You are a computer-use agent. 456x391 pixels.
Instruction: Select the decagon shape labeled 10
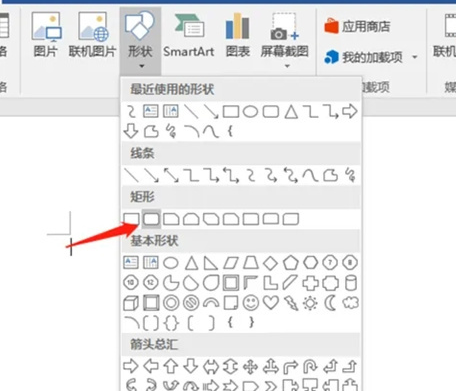(131, 283)
